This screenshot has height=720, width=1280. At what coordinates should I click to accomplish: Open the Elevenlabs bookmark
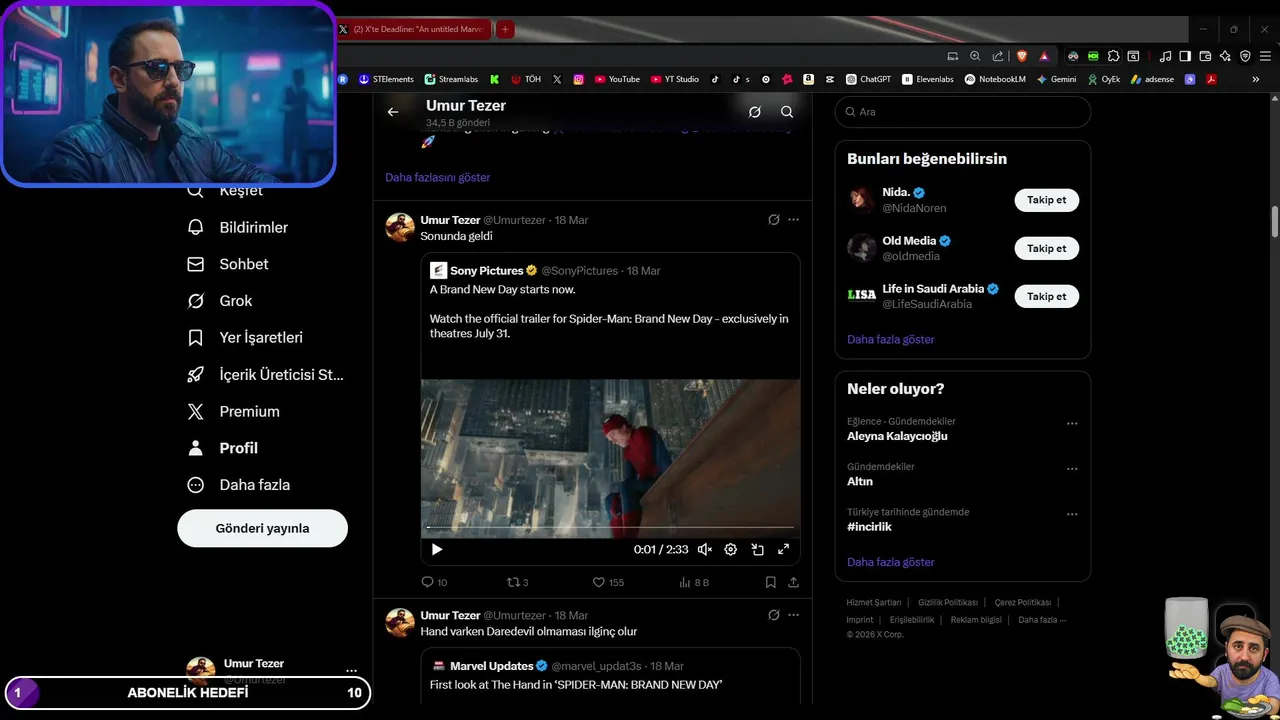(928, 79)
